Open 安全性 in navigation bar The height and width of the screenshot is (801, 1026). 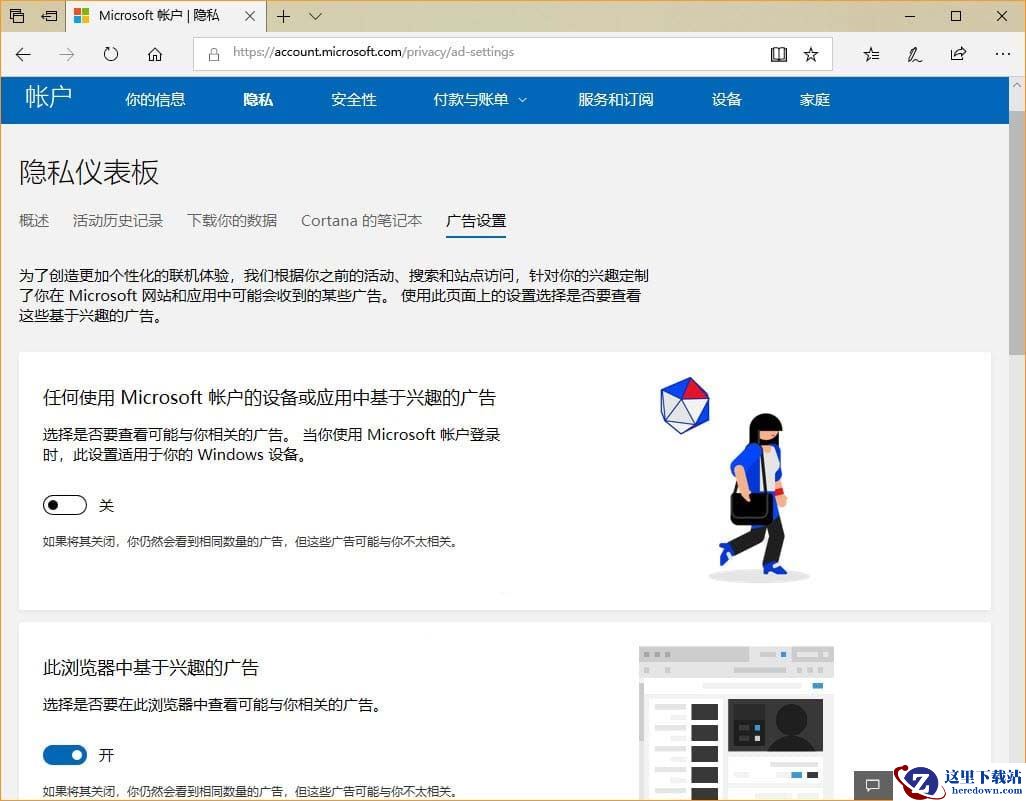pyautogui.click(x=353, y=99)
